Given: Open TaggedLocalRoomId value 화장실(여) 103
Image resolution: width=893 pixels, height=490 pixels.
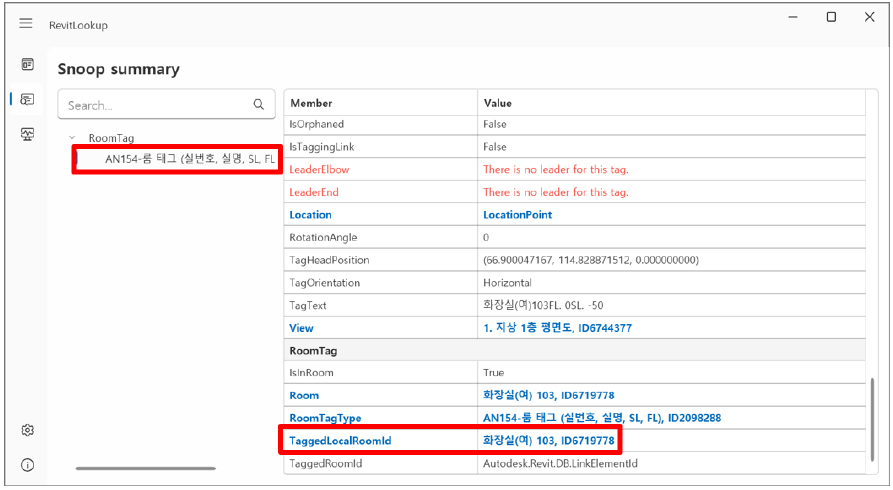Looking at the screenshot, I should tap(548, 440).
